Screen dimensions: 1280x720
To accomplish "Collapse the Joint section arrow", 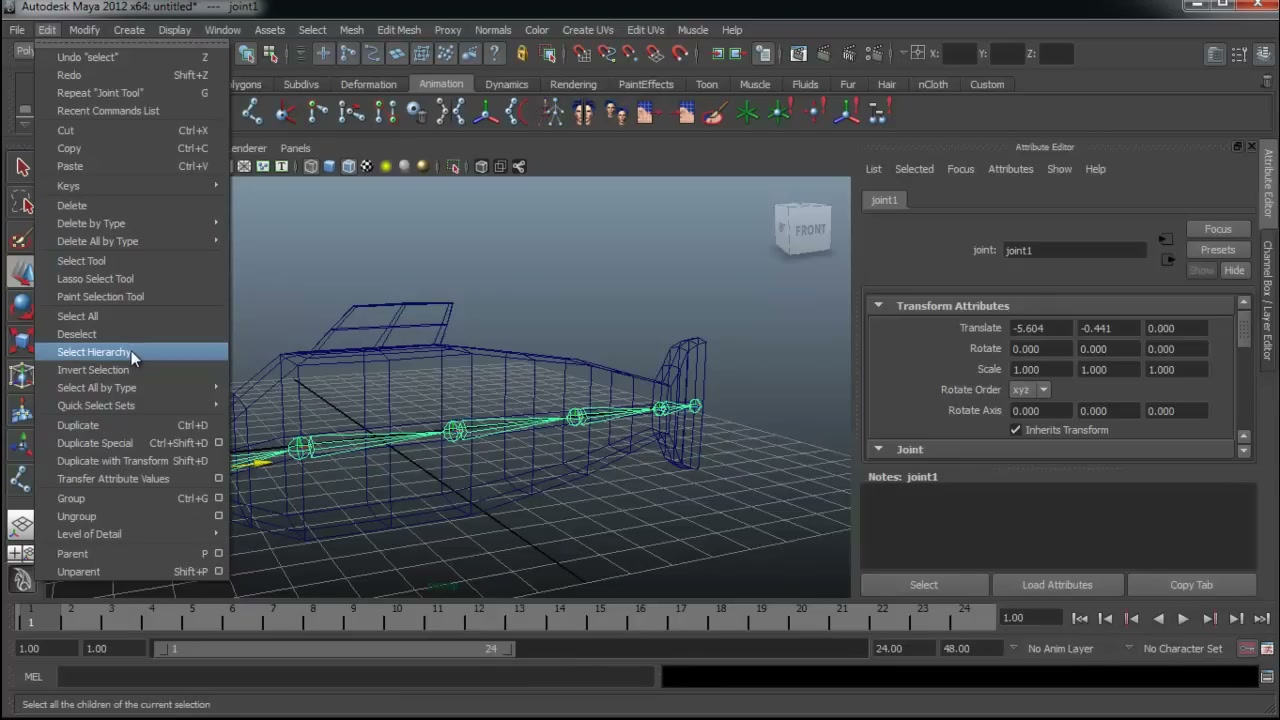I will [x=877, y=450].
